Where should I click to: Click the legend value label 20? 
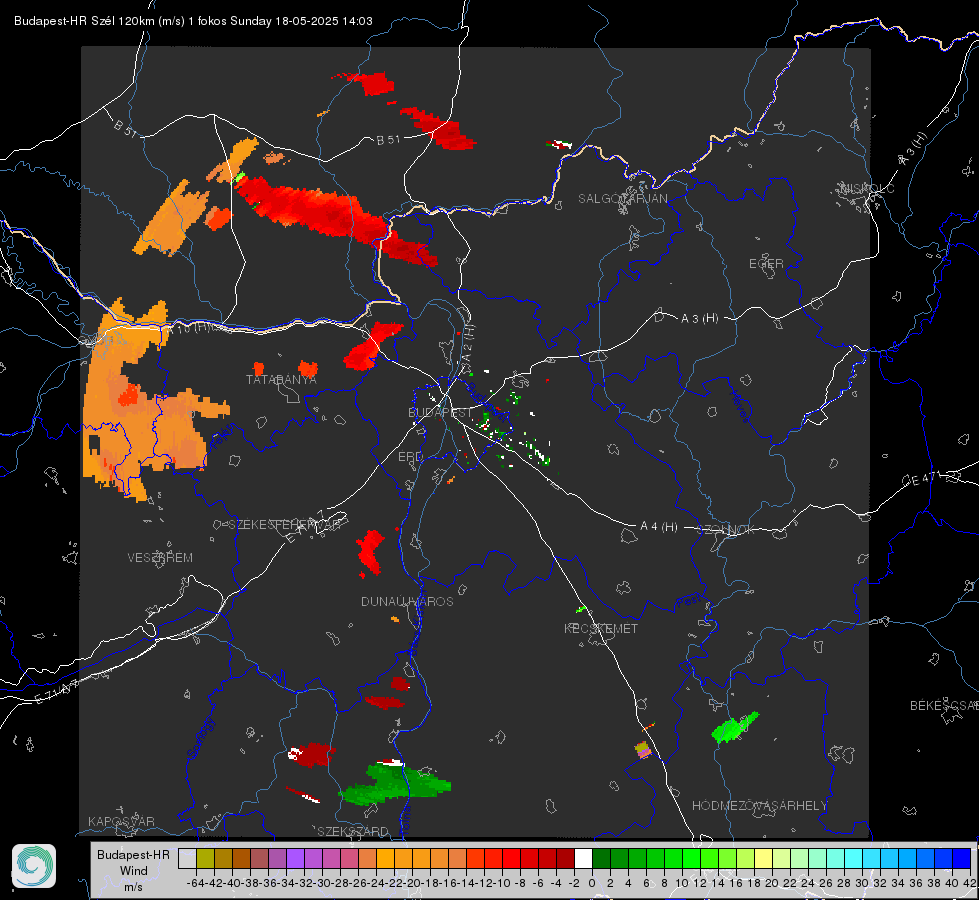click(x=772, y=883)
